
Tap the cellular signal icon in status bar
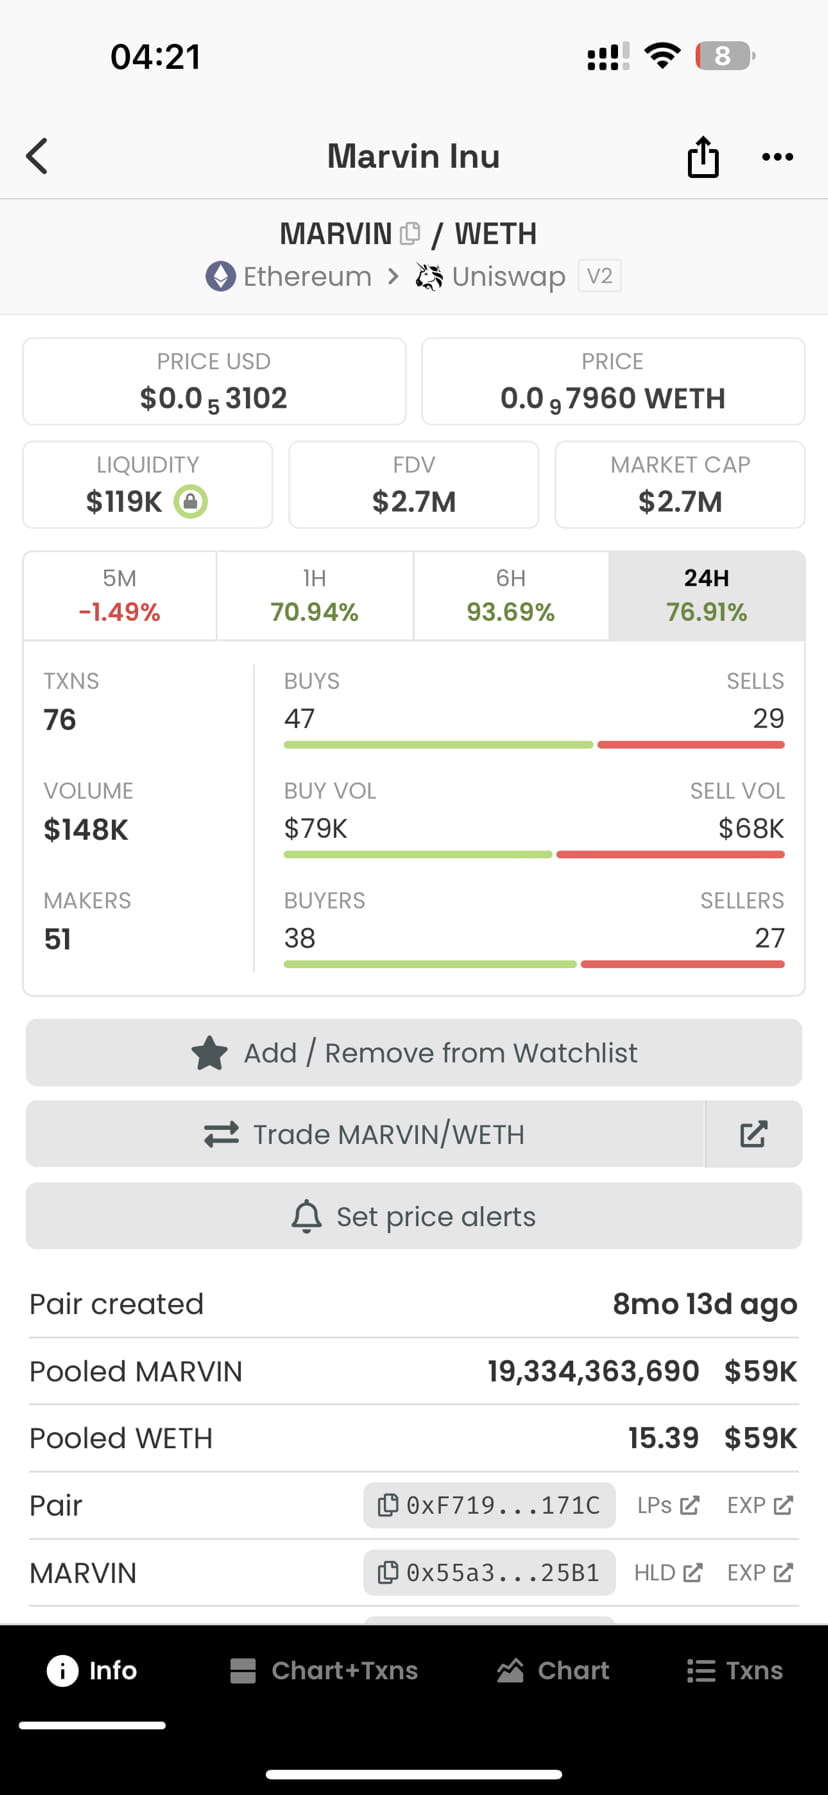click(x=608, y=57)
